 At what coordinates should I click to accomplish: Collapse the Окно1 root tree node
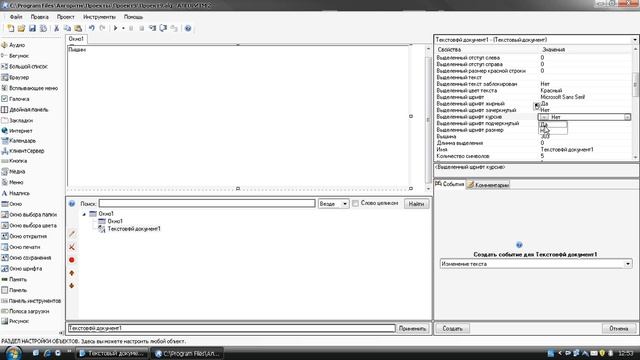coord(84,214)
